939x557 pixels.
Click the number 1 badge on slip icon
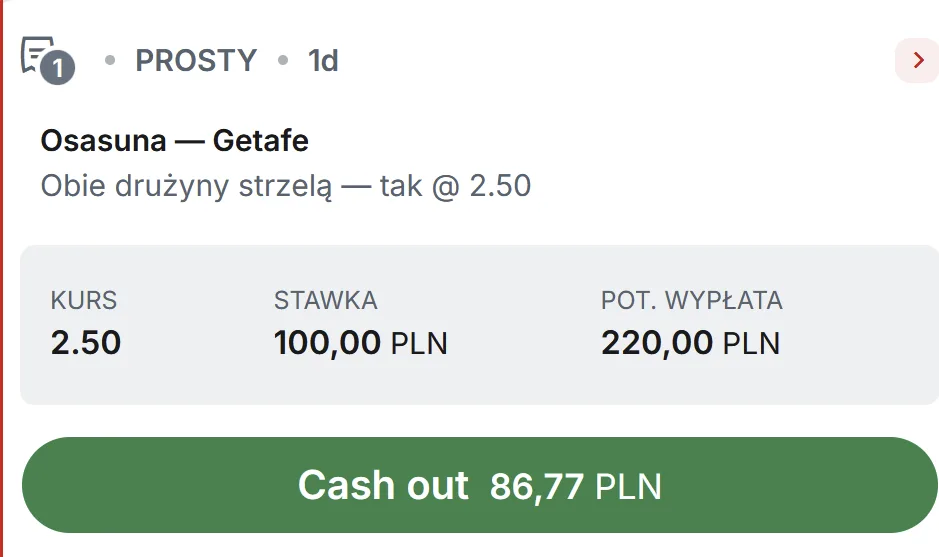click(59, 69)
